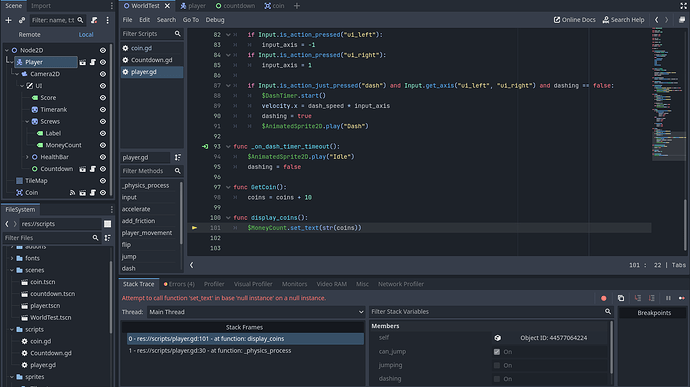Hide the Score label node
The width and height of the screenshot is (690, 387).
click(103, 98)
